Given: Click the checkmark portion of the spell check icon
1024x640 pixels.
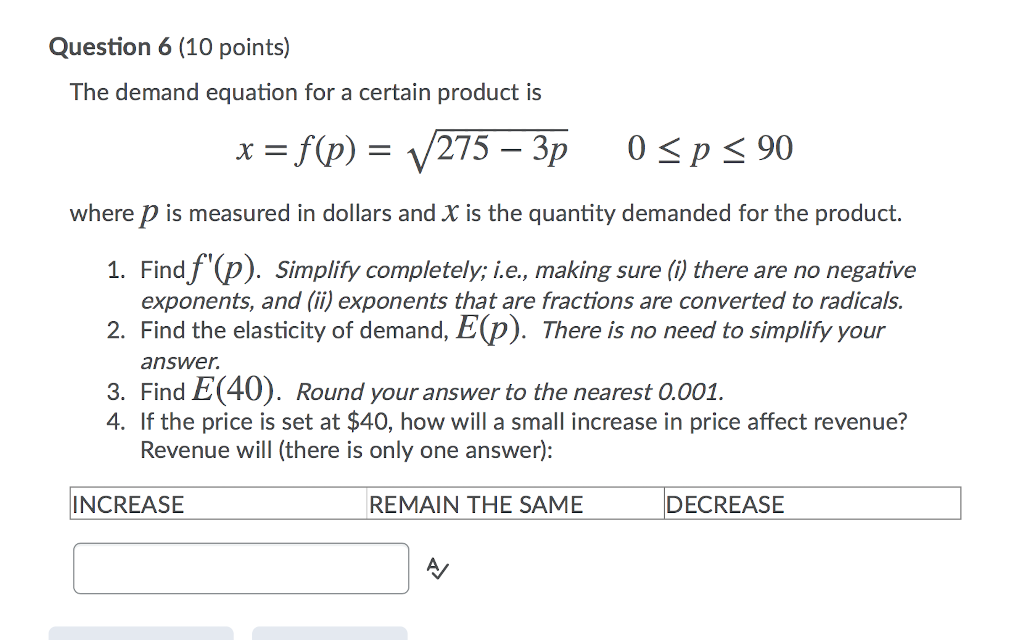Looking at the screenshot, I should point(441,570).
